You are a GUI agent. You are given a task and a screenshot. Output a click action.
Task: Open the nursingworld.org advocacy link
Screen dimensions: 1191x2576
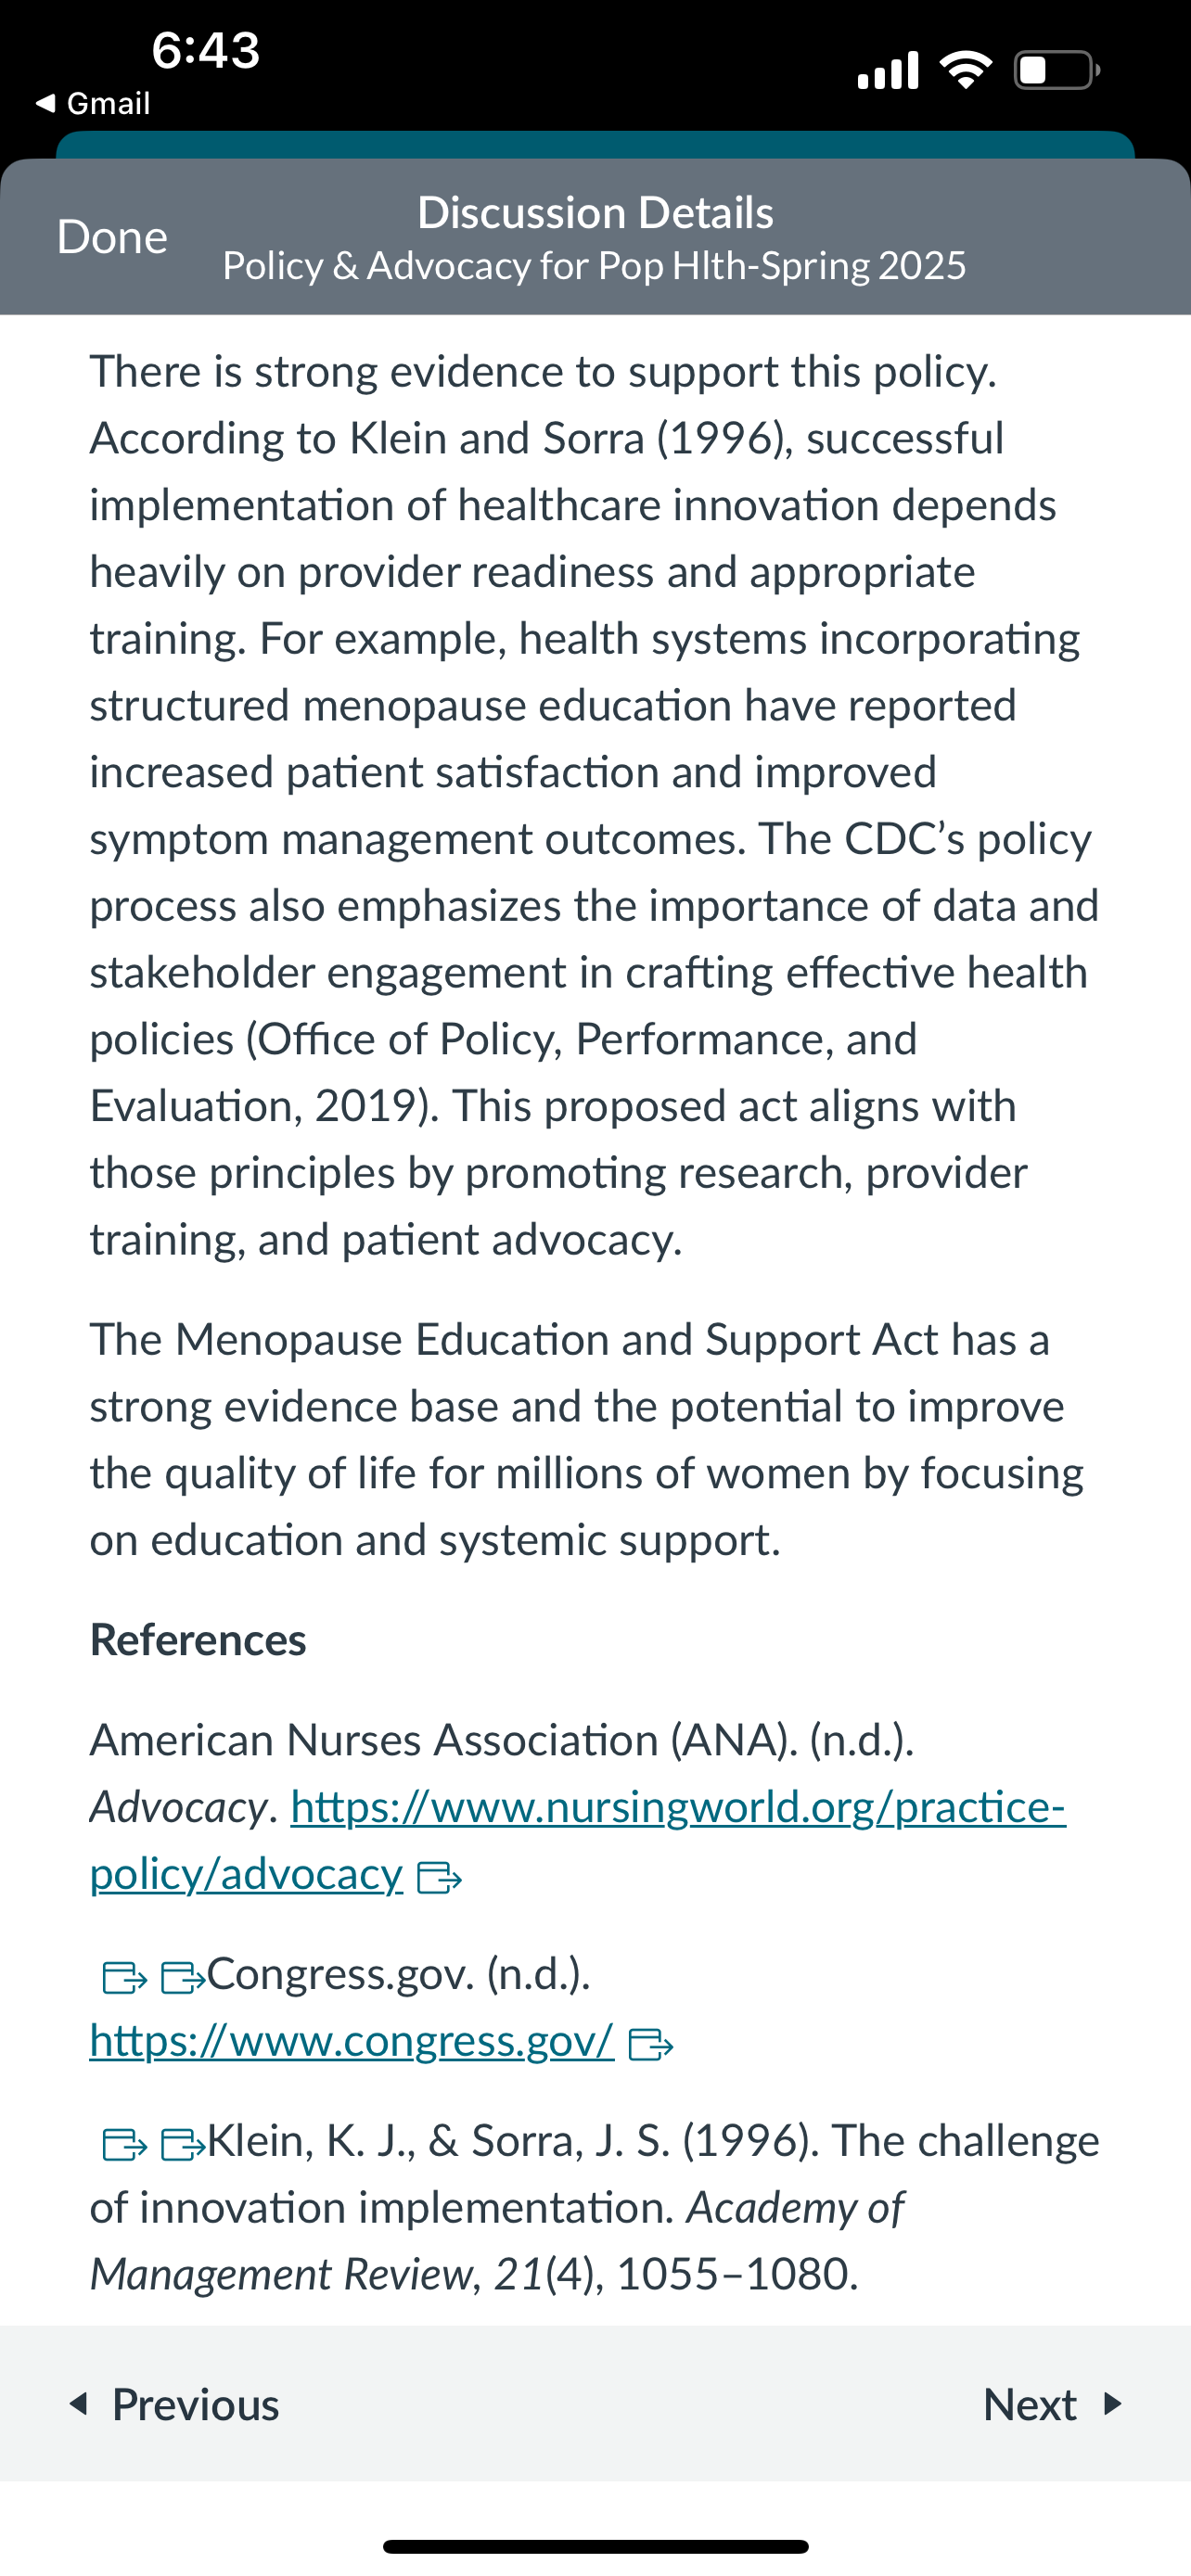click(677, 1807)
